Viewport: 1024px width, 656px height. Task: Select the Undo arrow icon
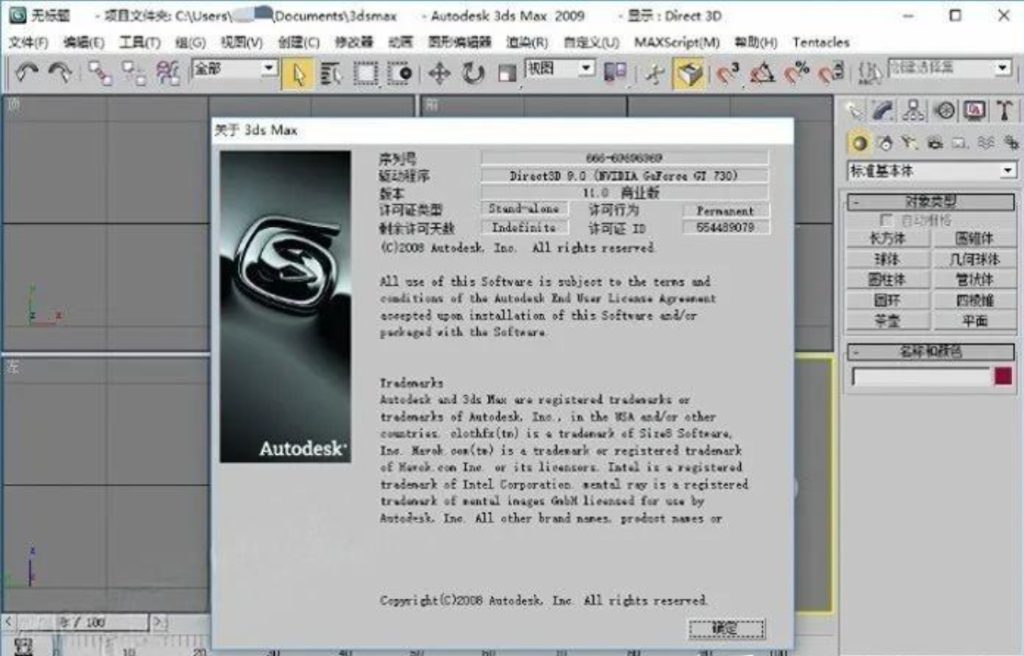click(x=27, y=70)
